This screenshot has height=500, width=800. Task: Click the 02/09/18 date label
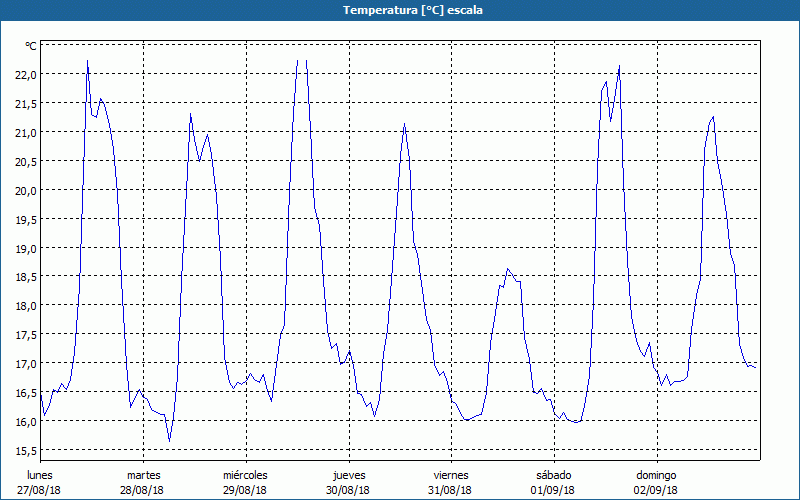coord(656,490)
